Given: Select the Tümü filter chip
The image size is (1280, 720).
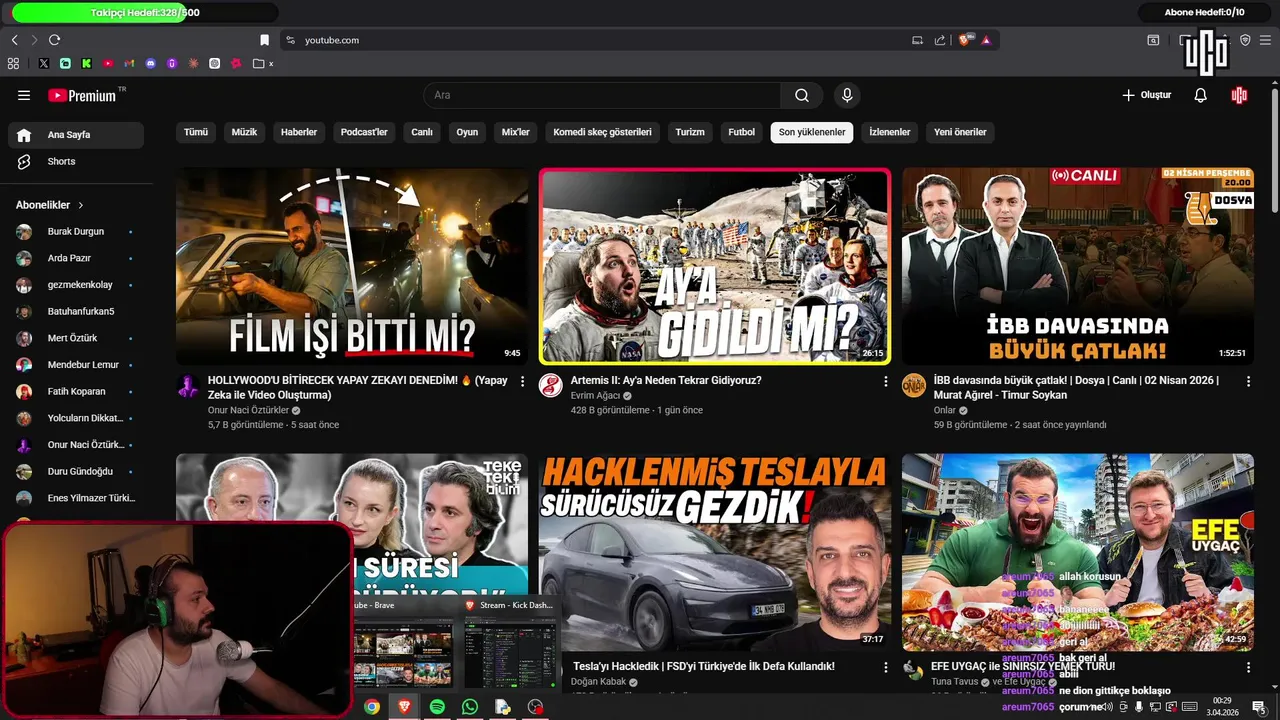Looking at the screenshot, I should (196, 132).
